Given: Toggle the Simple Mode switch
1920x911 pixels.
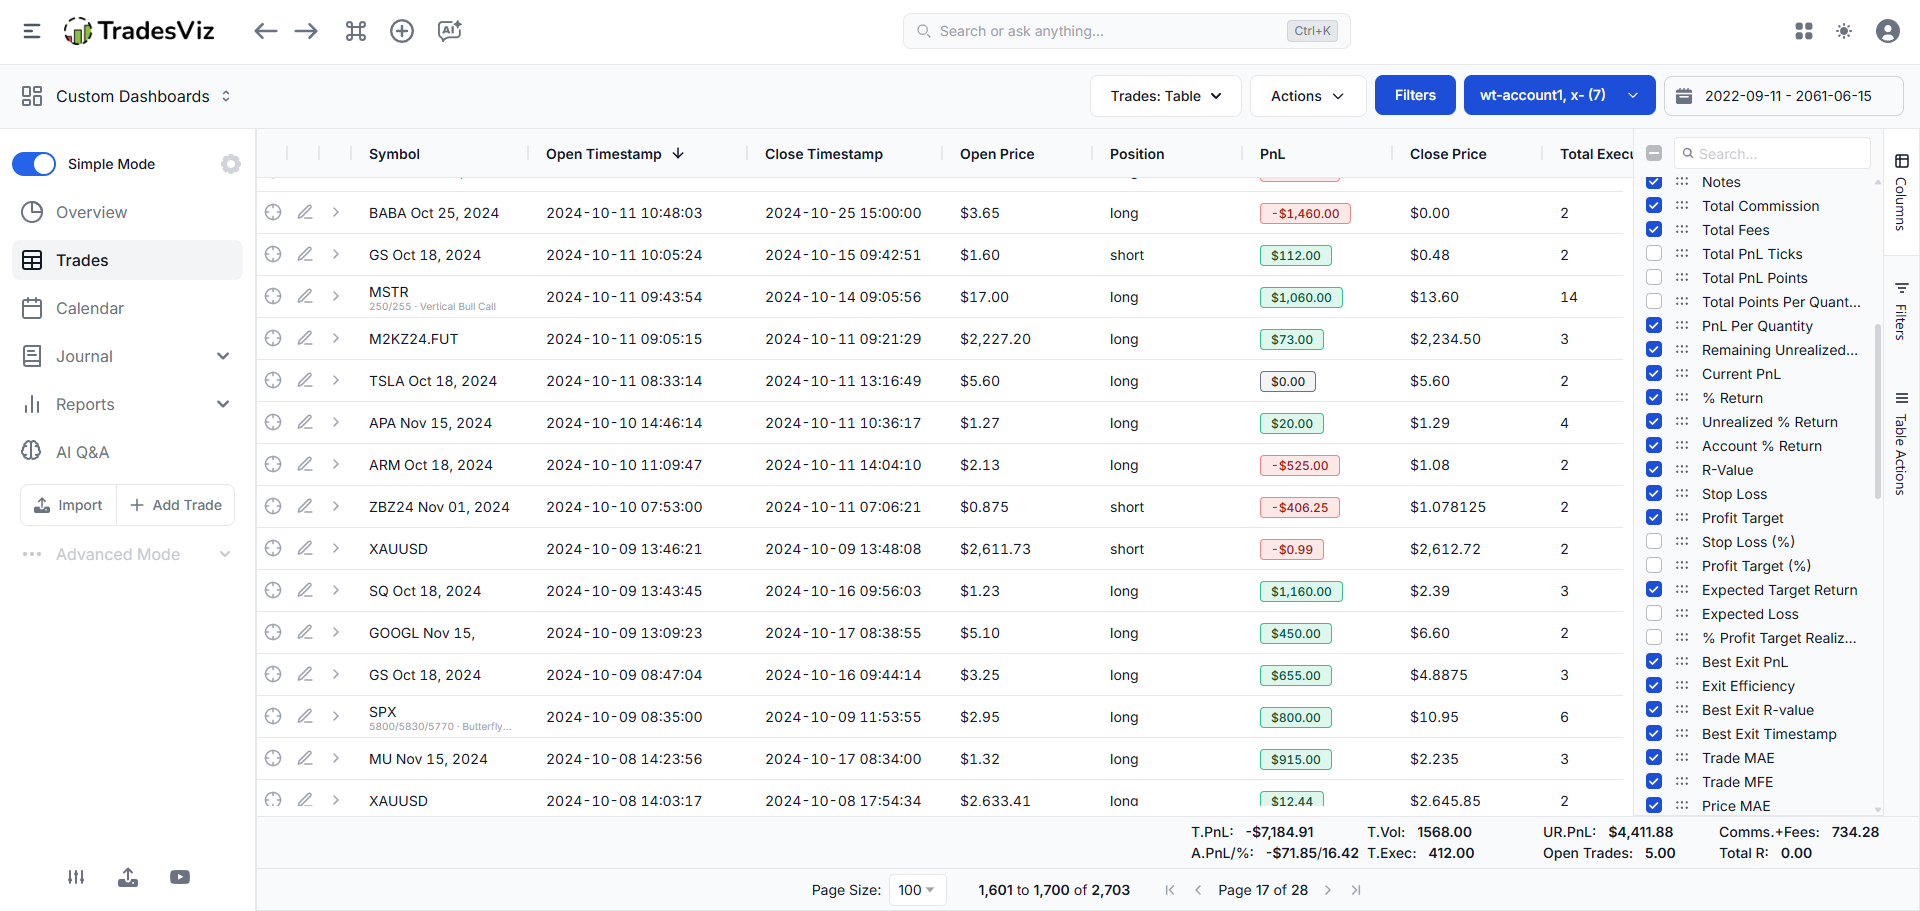Looking at the screenshot, I should (34, 164).
